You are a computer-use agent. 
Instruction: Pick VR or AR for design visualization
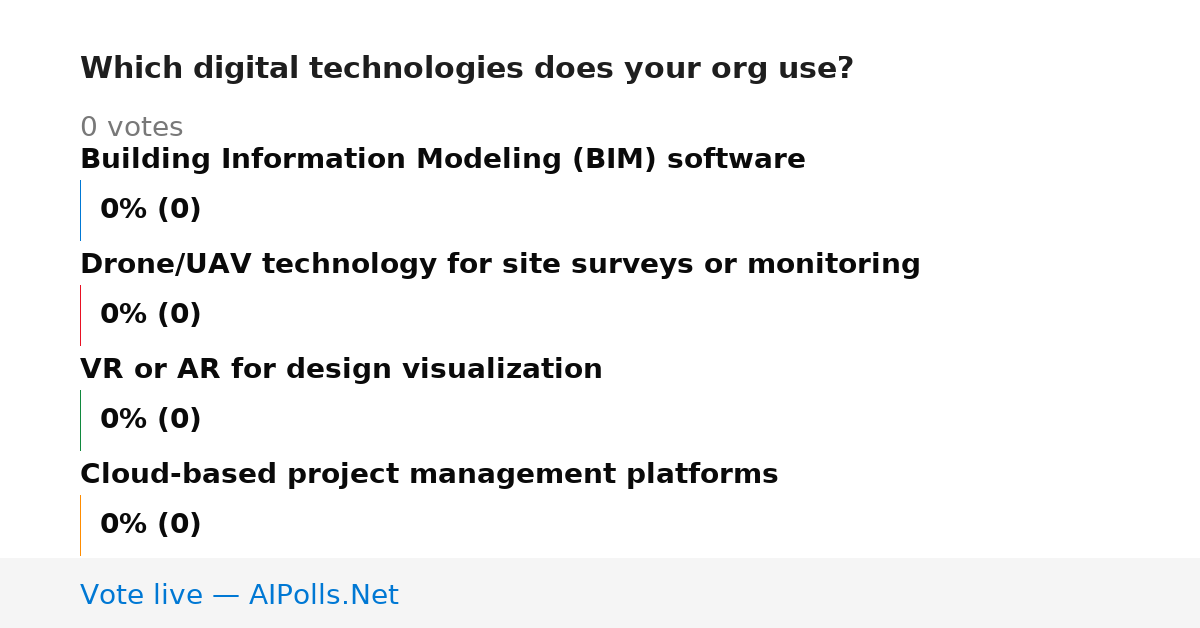coord(341,370)
